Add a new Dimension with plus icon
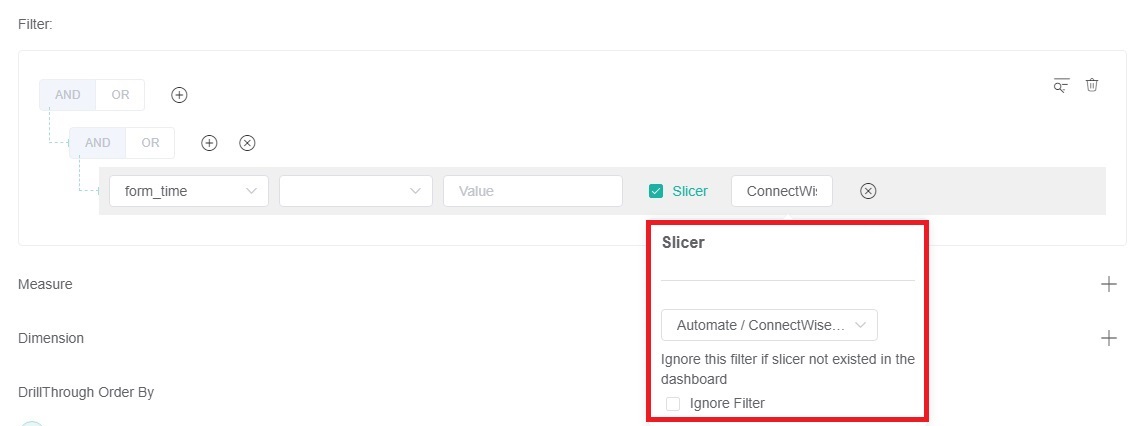The width and height of the screenshot is (1146, 426). click(1108, 338)
